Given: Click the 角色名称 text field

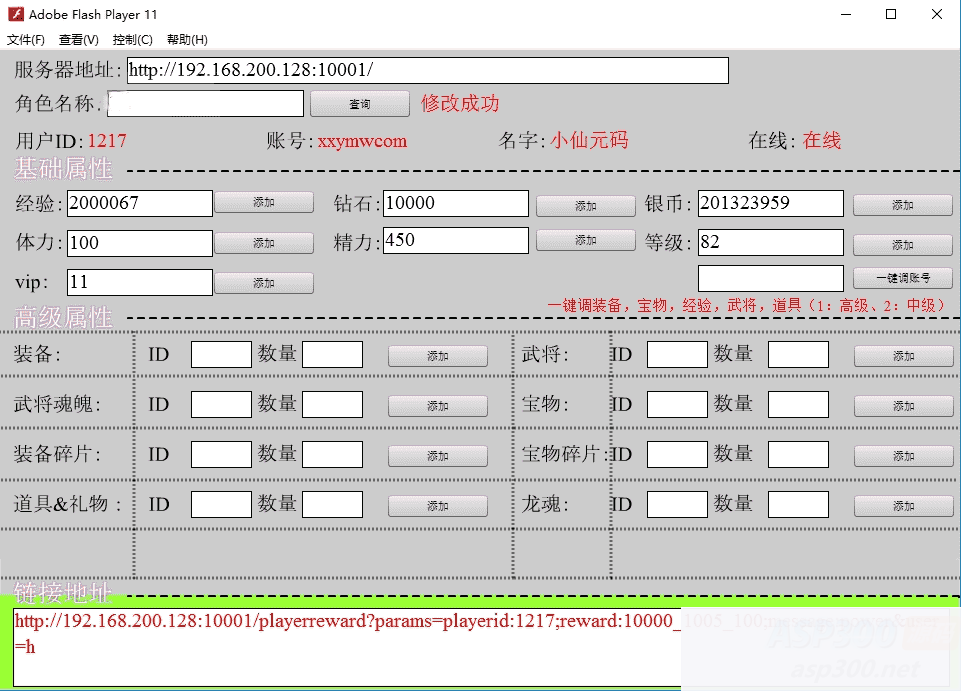Looking at the screenshot, I should click(205, 104).
